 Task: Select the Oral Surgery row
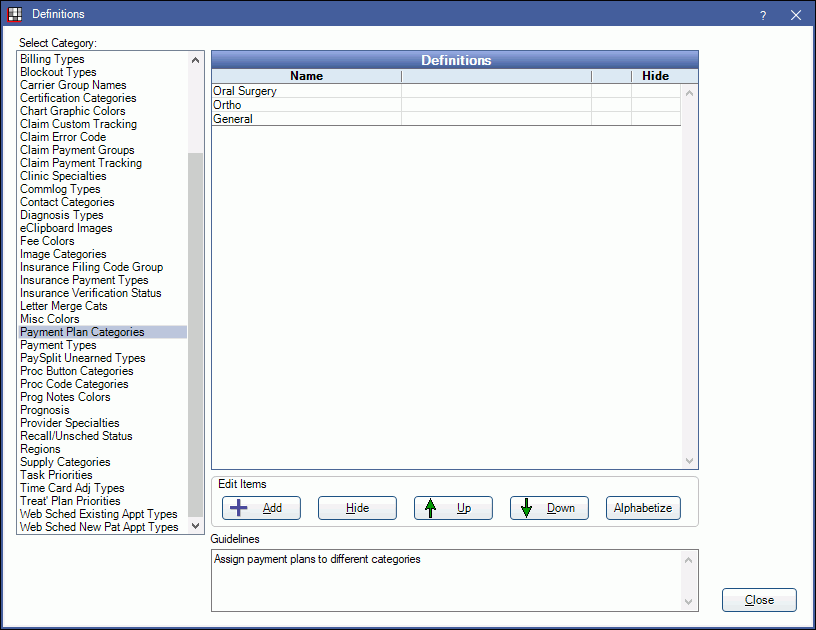pos(446,91)
